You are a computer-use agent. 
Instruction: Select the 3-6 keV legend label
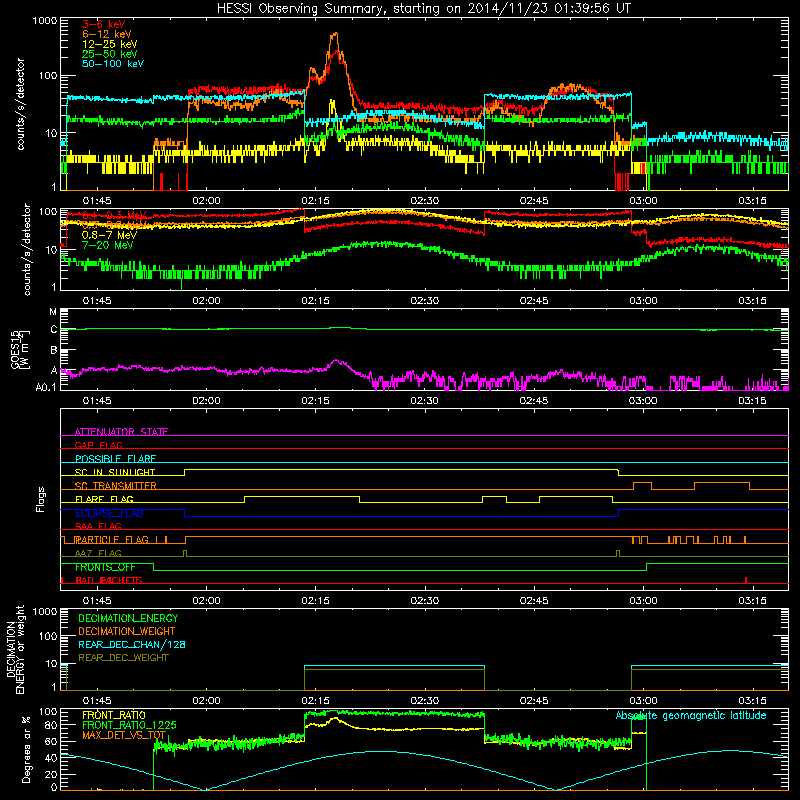point(104,24)
